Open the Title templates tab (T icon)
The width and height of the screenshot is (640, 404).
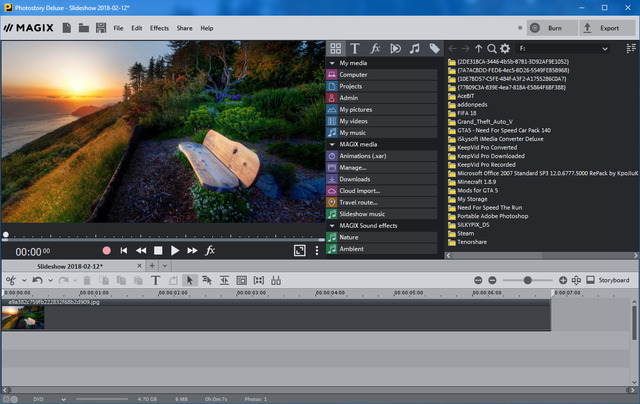[x=356, y=48]
